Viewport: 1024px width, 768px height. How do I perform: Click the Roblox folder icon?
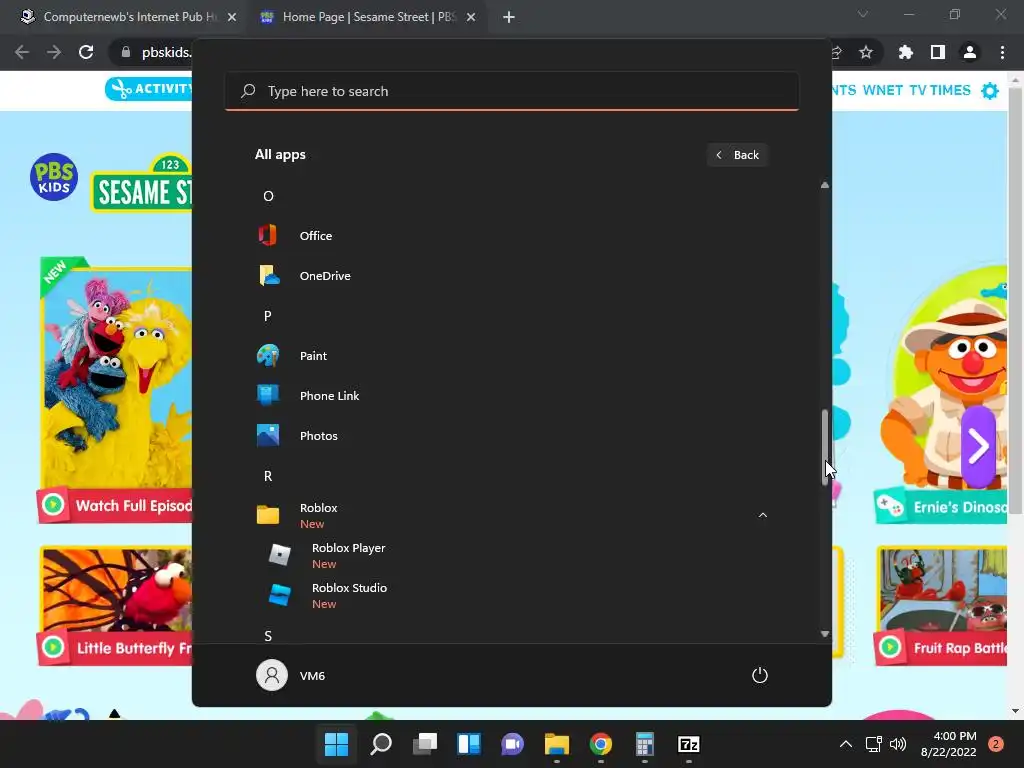point(268,515)
